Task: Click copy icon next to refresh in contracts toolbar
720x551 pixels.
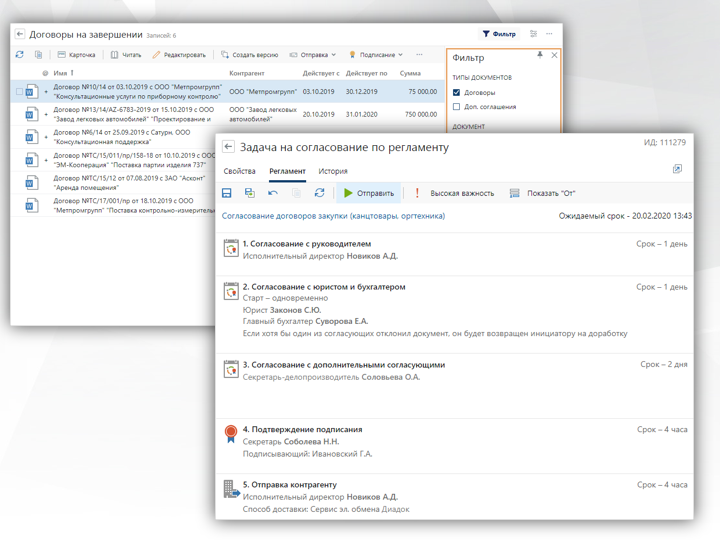Action: click(39, 55)
